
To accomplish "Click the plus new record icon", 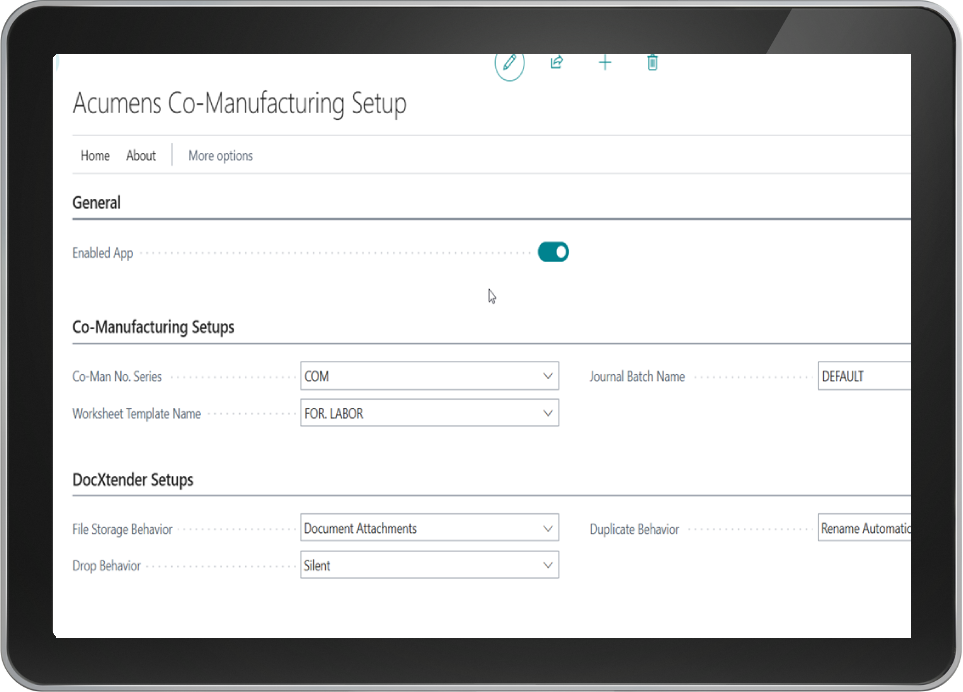I will tap(605, 62).
